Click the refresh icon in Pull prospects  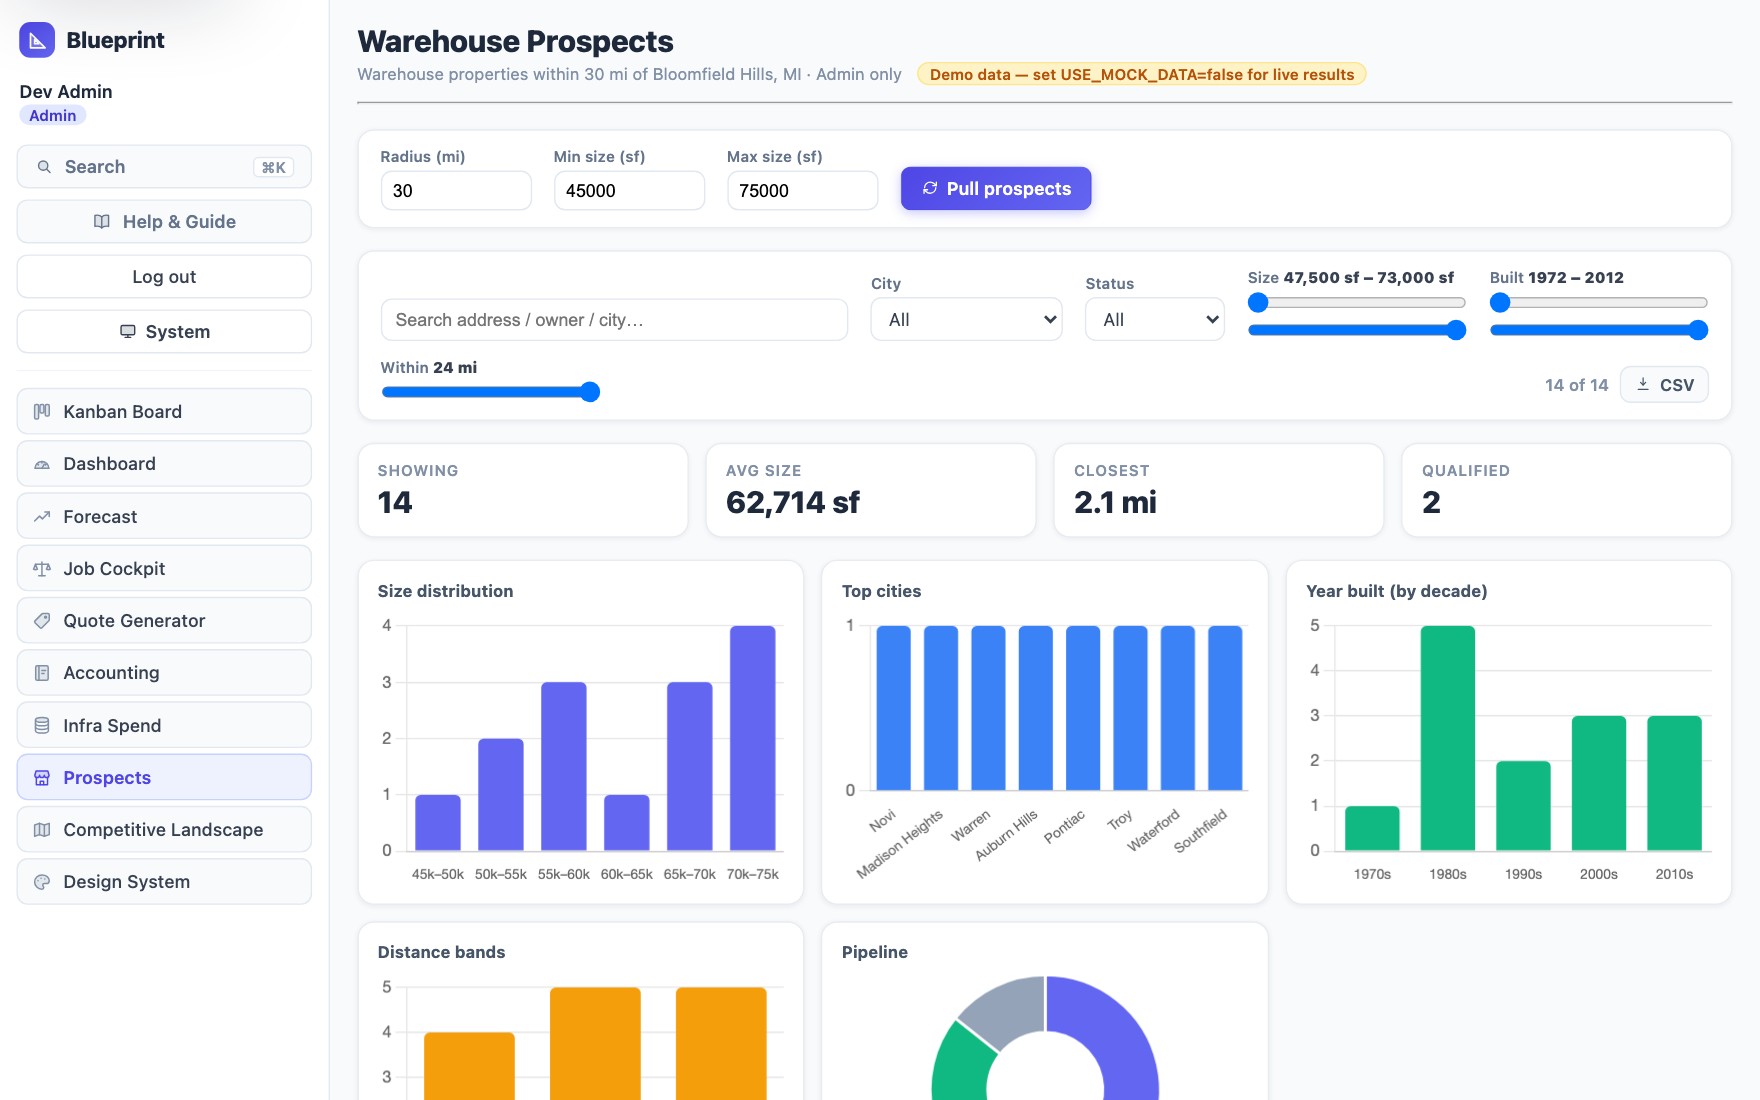[x=930, y=188]
